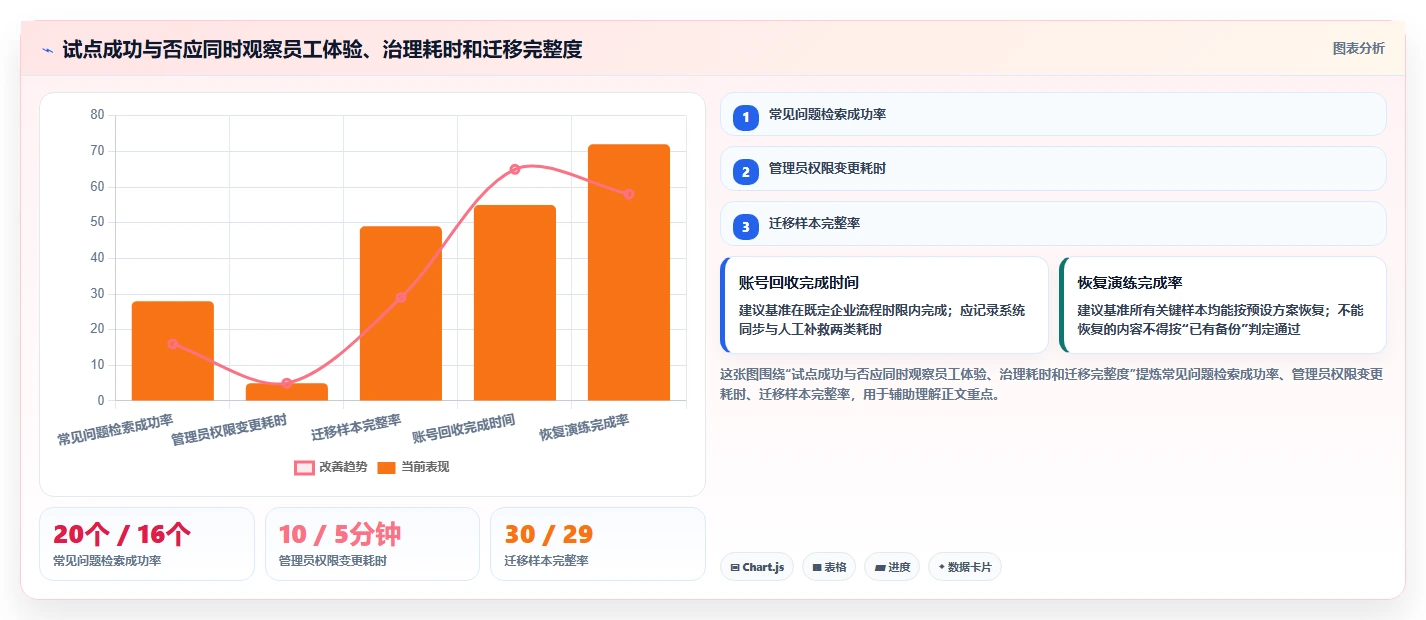The image size is (1426, 620).
Task: Open the 常见问题检索成功率 list item
Action: pyautogui.click(x=1053, y=114)
